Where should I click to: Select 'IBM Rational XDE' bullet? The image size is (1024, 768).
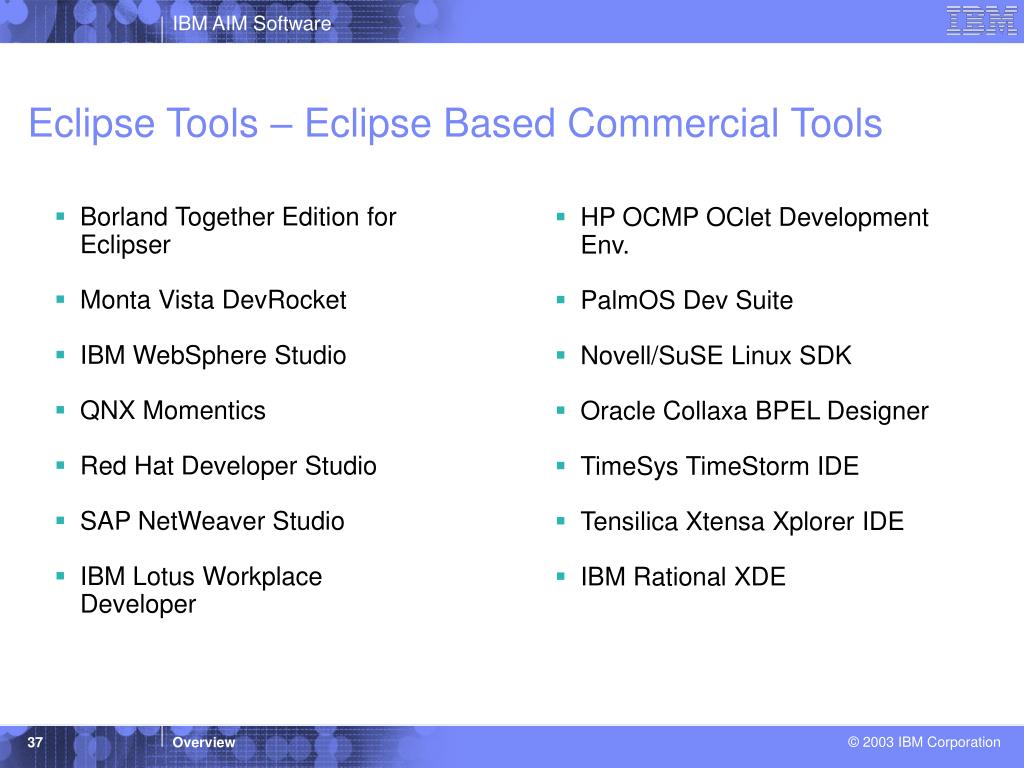coord(683,577)
